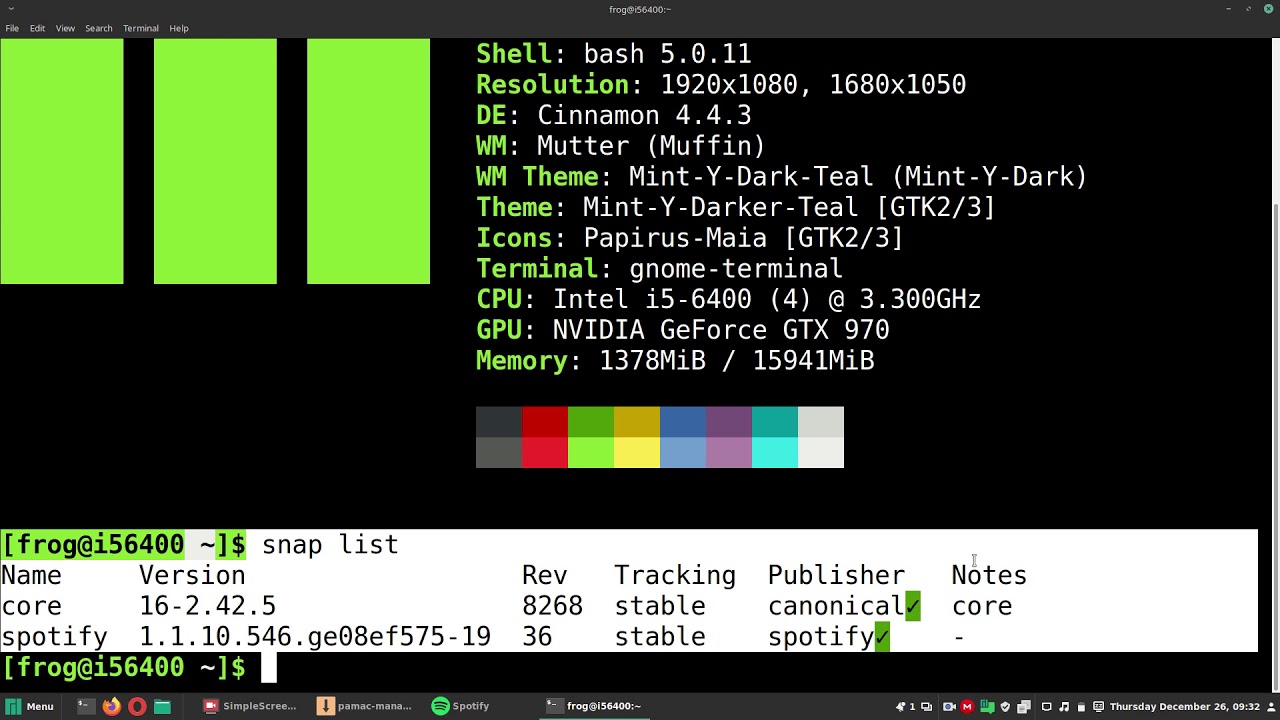The image size is (1280, 720).
Task: Click the bright cyan palette swatch
Action: (775, 453)
